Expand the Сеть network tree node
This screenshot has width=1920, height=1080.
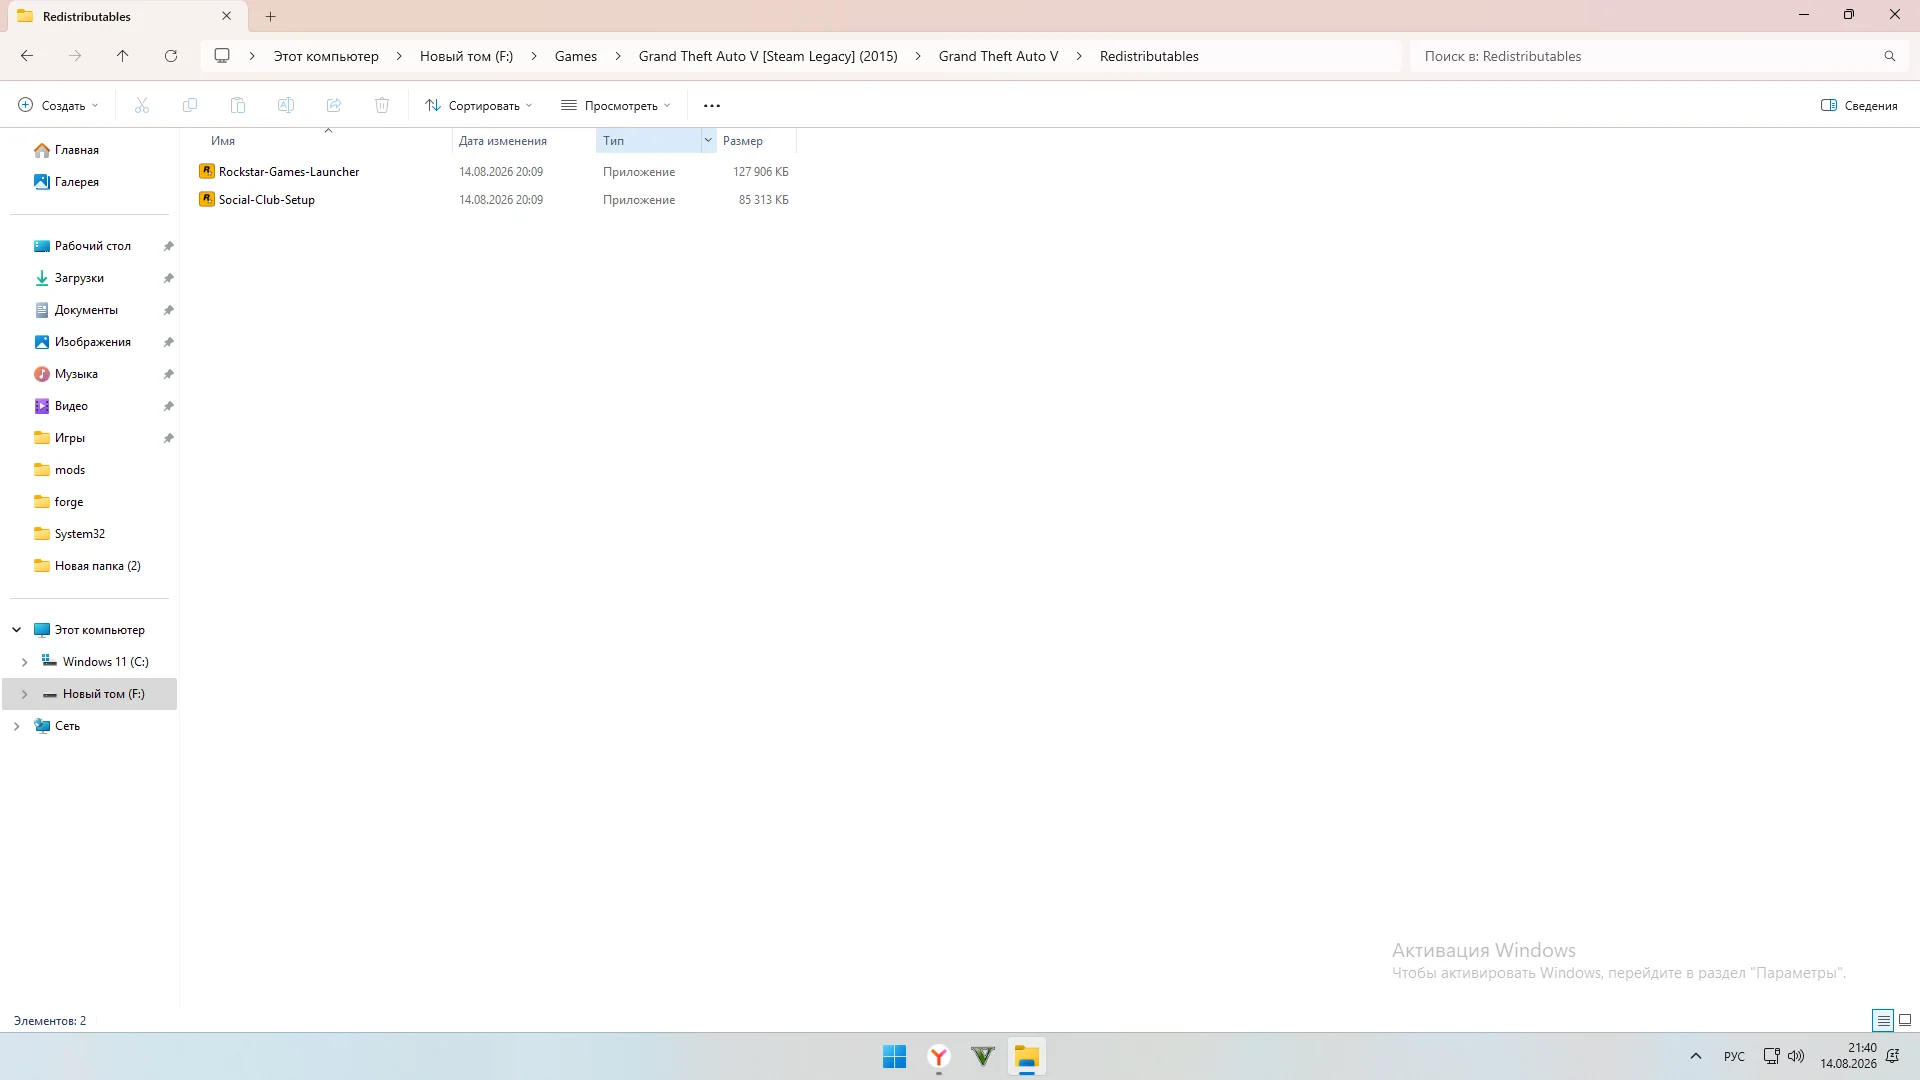(17, 726)
